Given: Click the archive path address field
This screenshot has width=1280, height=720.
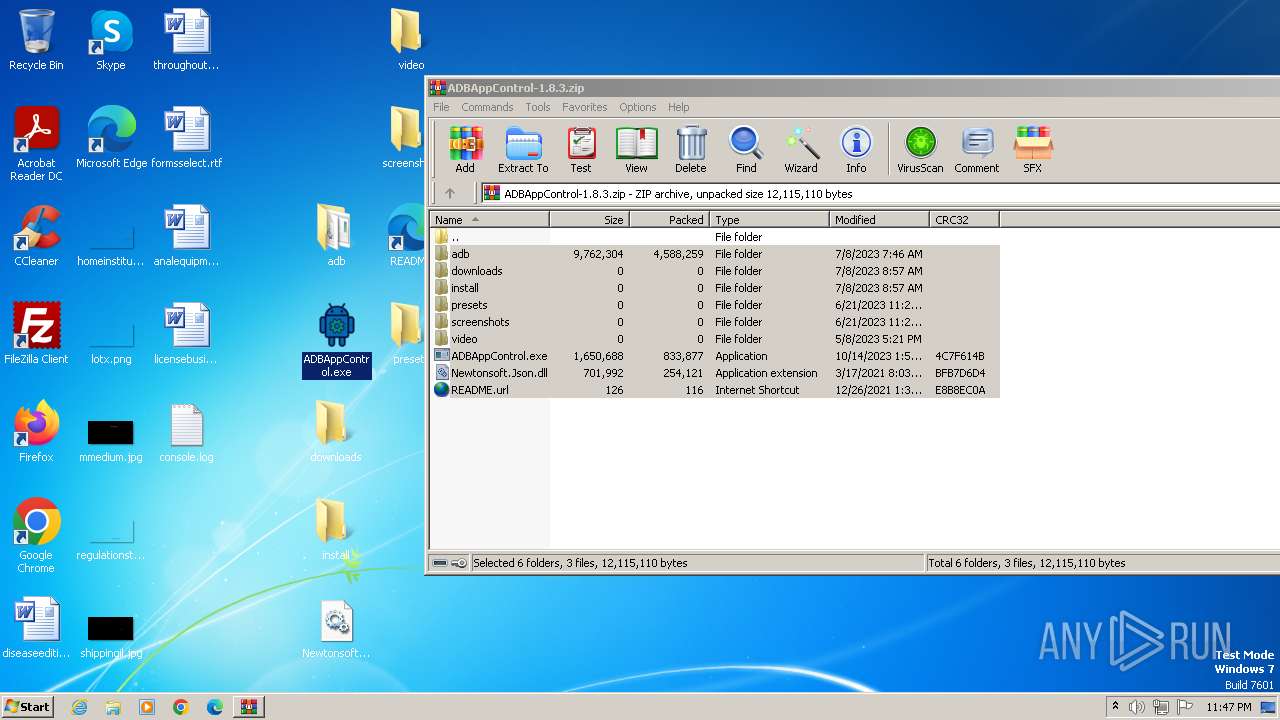Looking at the screenshot, I should (880, 194).
